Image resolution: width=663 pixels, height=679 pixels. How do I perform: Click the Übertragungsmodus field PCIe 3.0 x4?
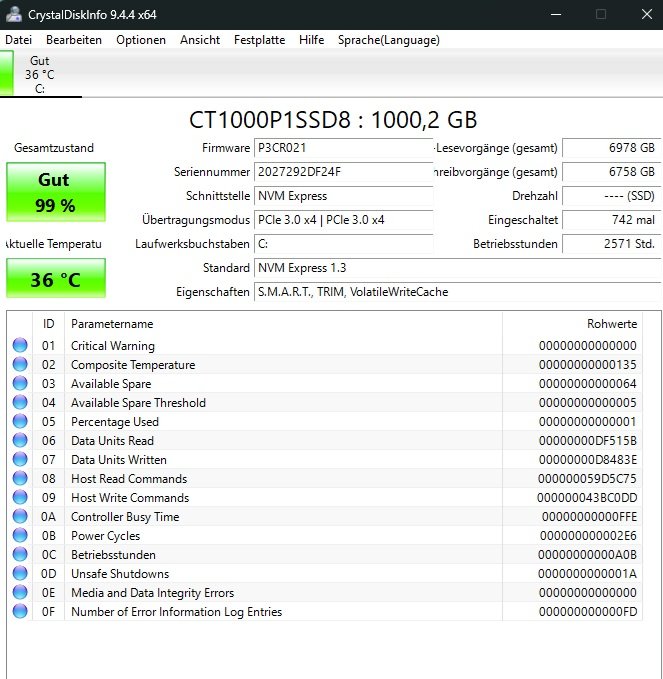point(343,220)
